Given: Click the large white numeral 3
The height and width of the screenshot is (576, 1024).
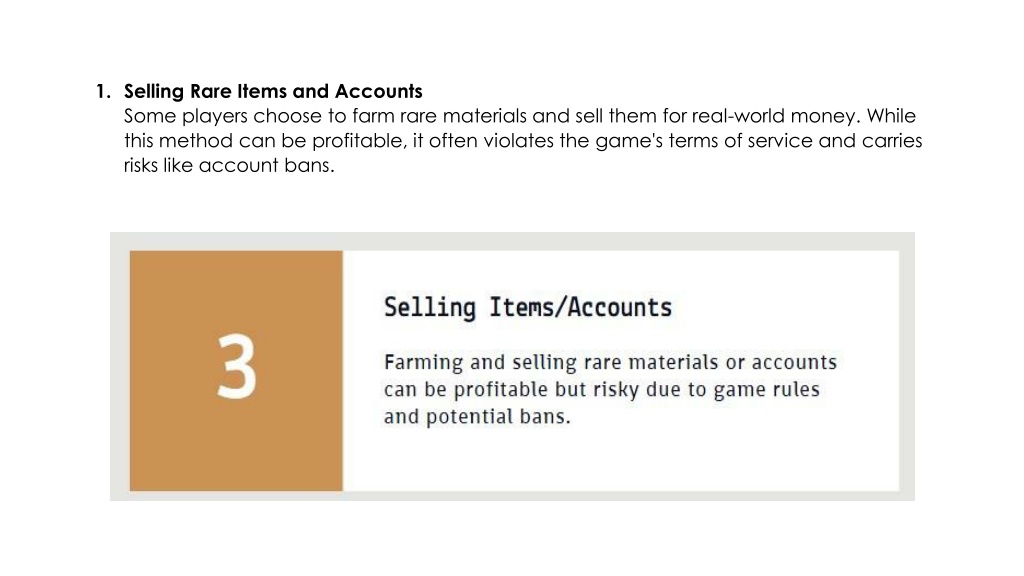Looking at the screenshot, I should tap(236, 366).
